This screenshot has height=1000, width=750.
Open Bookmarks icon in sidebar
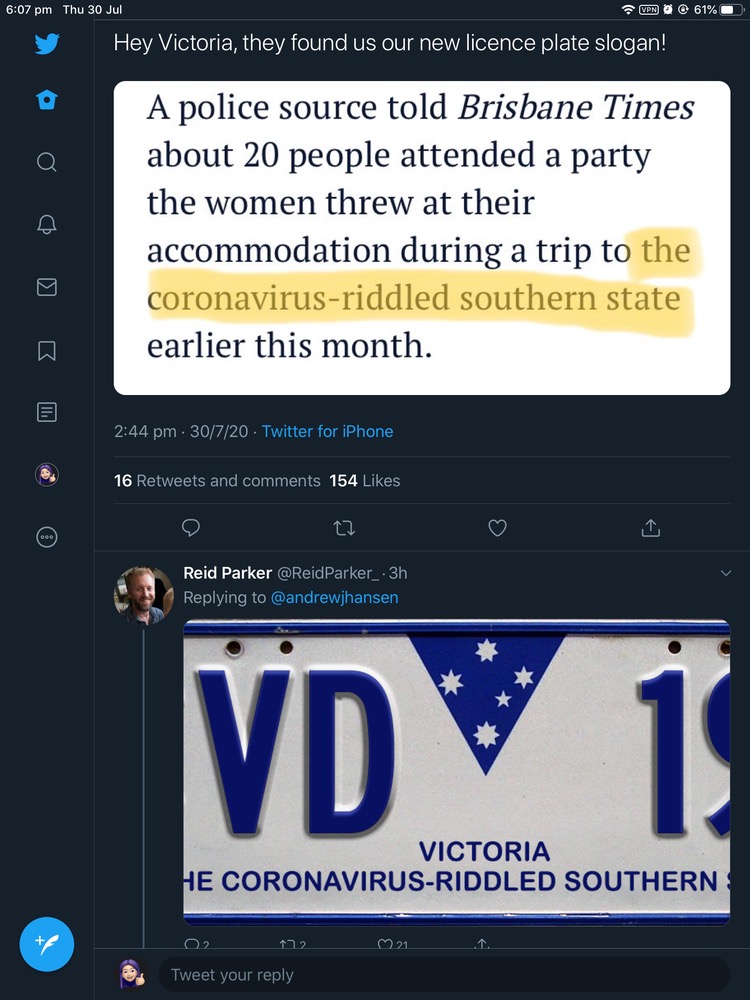46,350
